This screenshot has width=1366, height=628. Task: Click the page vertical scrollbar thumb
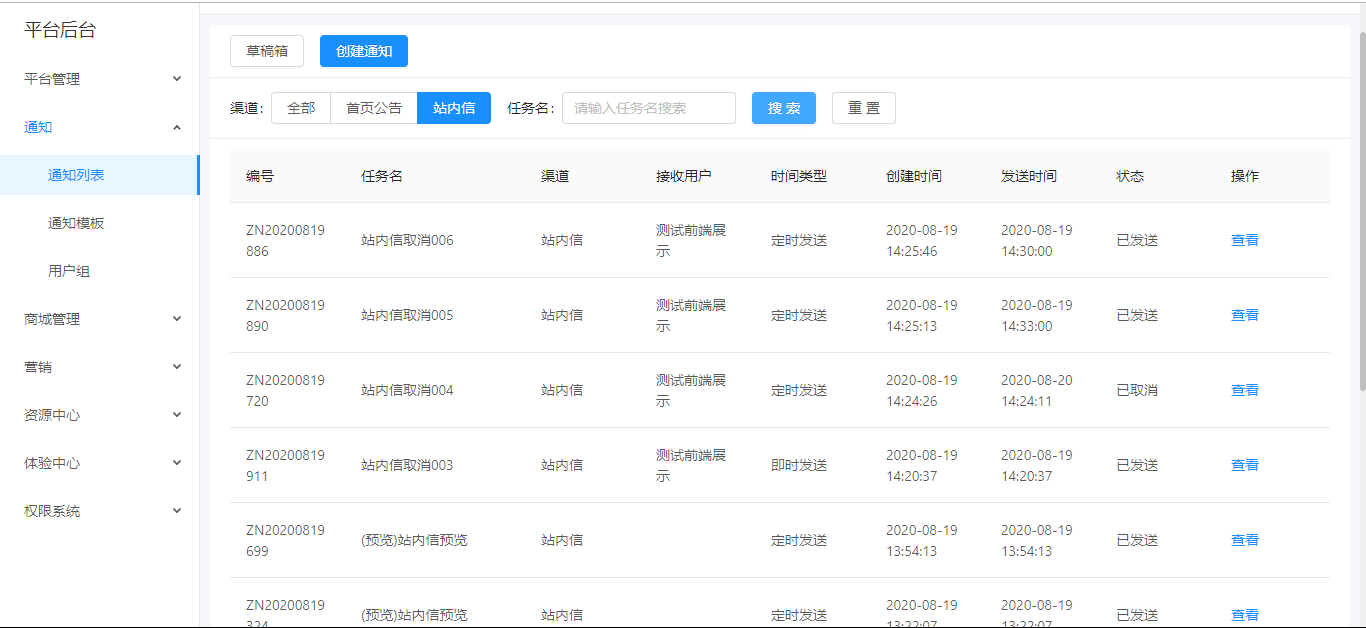point(1361,210)
